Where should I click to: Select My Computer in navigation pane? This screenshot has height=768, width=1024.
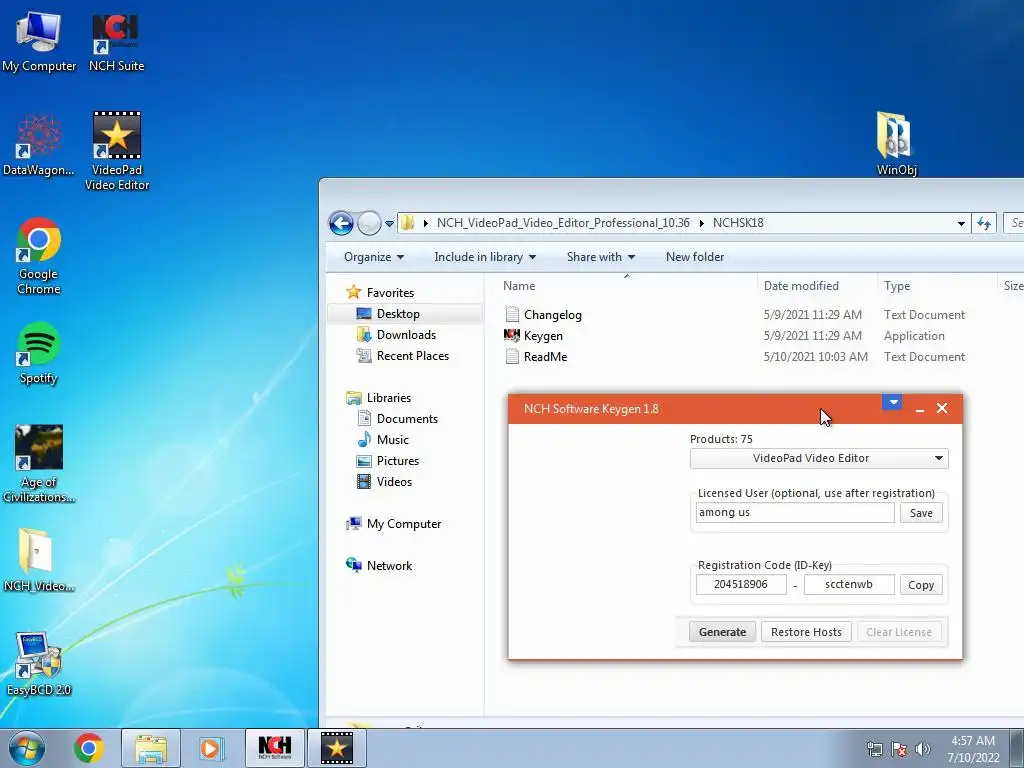click(x=404, y=524)
